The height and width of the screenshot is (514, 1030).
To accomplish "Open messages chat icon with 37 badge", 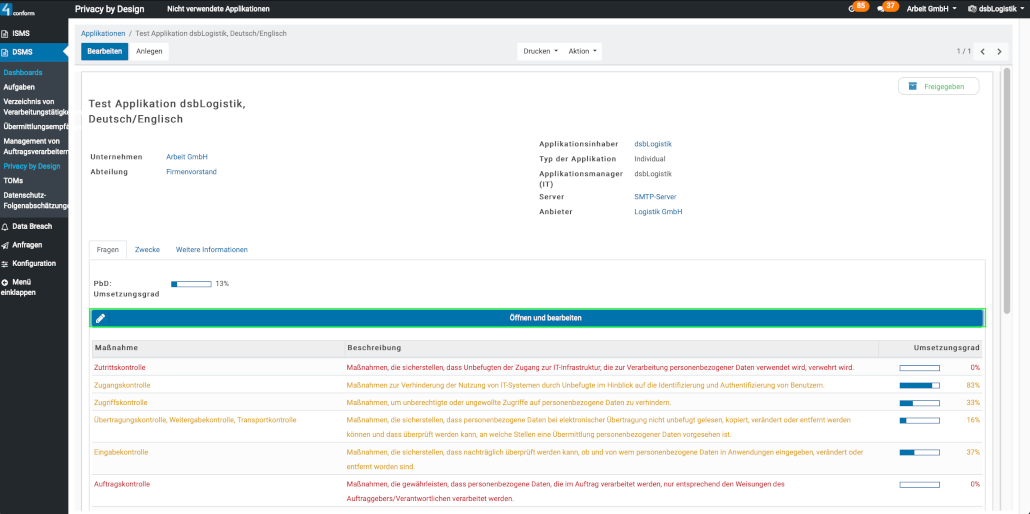I will (x=882, y=8).
